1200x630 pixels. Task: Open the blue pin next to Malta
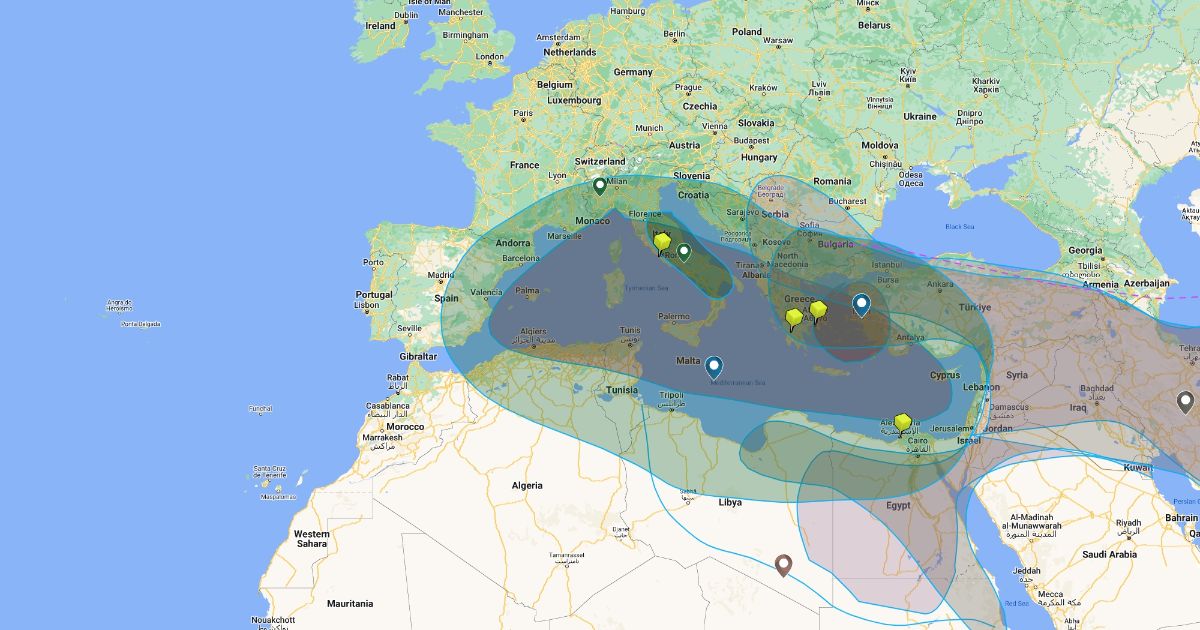(714, 368)
